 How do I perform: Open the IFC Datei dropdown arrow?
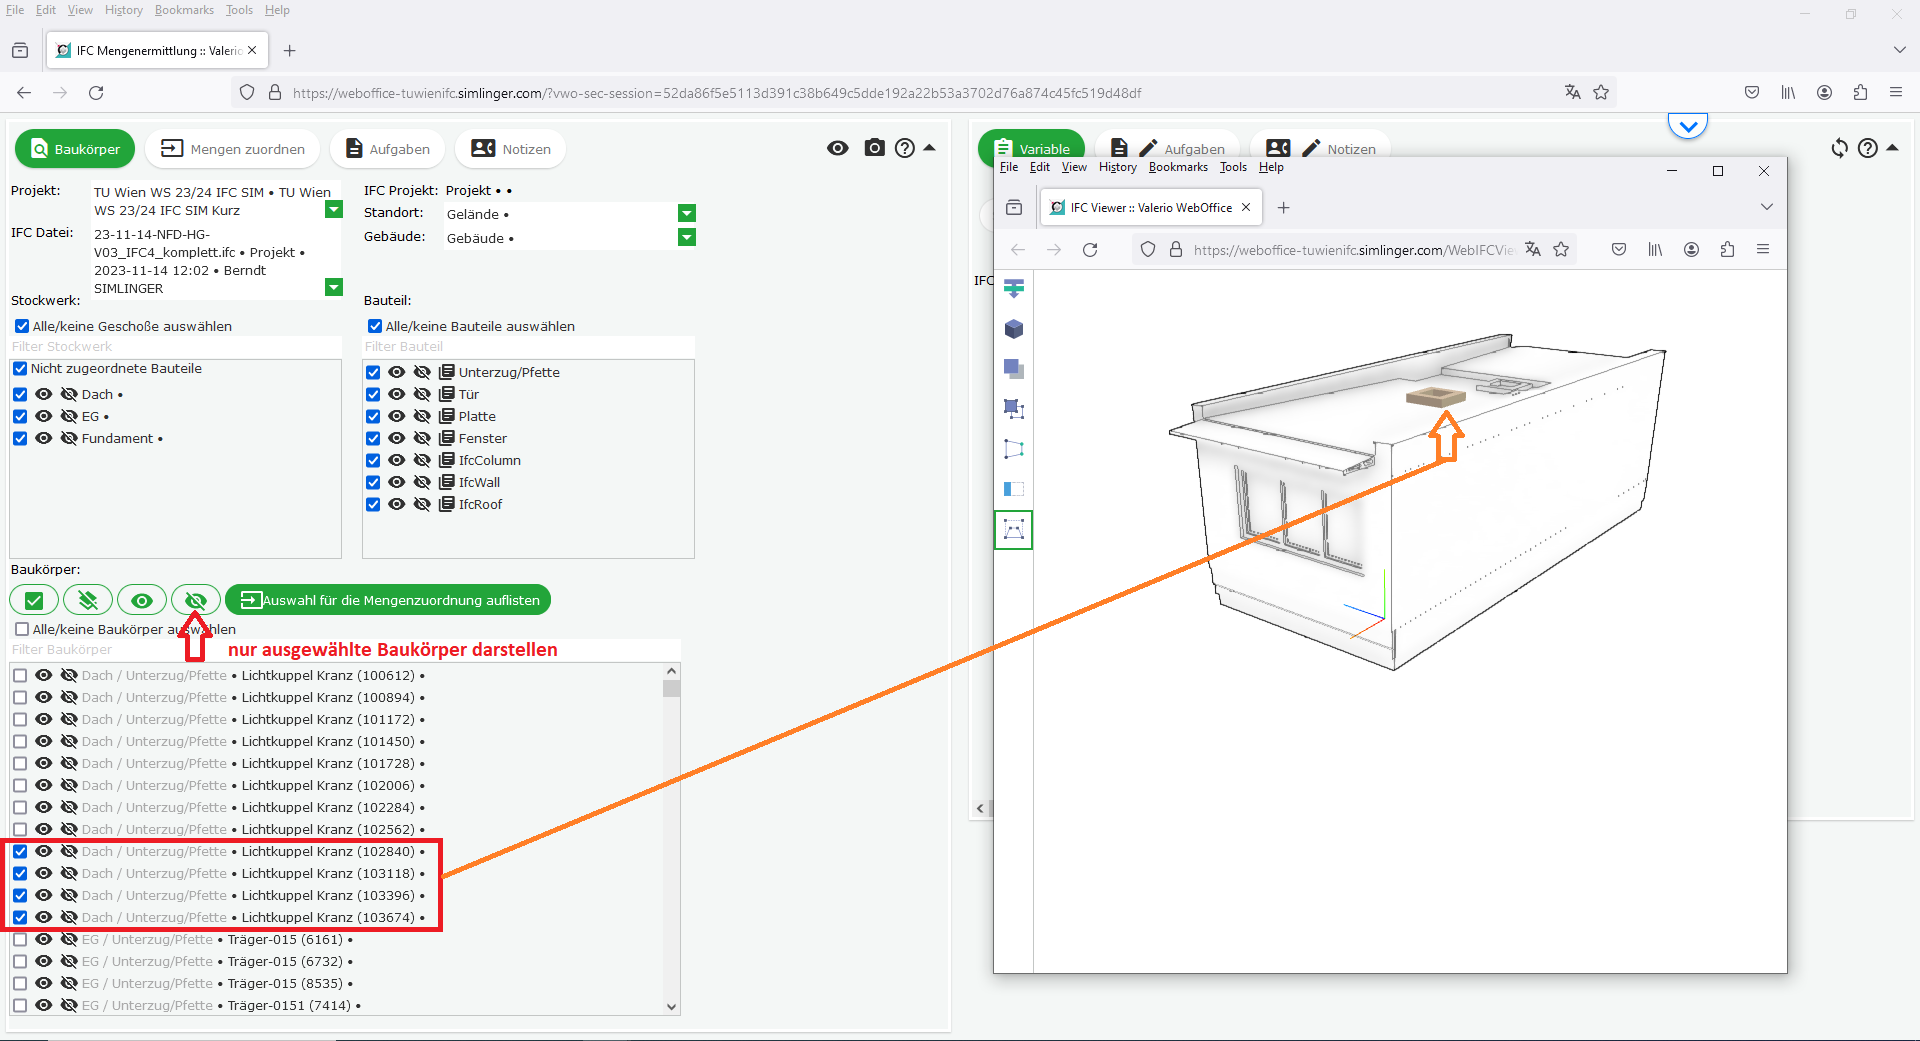pos(334,287)
